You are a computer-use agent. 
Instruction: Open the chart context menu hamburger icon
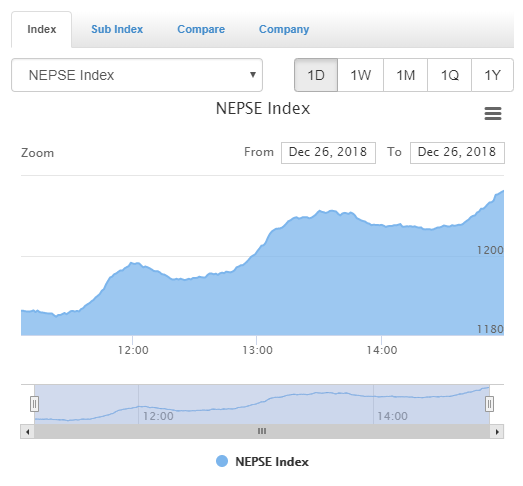(493, 113)
